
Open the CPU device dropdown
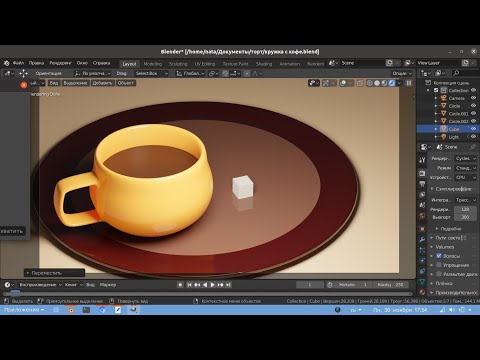click(x=466, y=177)
